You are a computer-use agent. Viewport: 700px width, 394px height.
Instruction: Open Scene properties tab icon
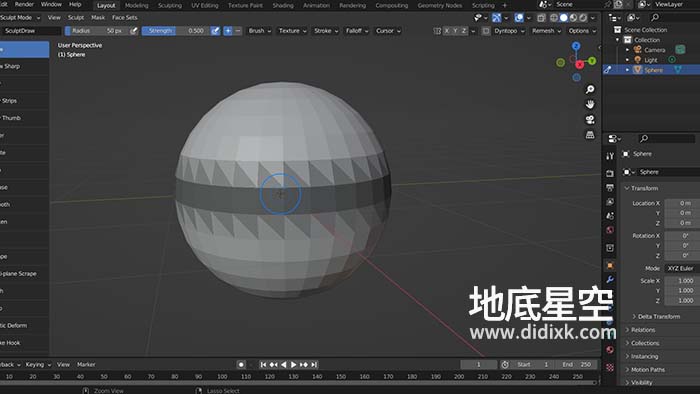(x=610, y=216)
